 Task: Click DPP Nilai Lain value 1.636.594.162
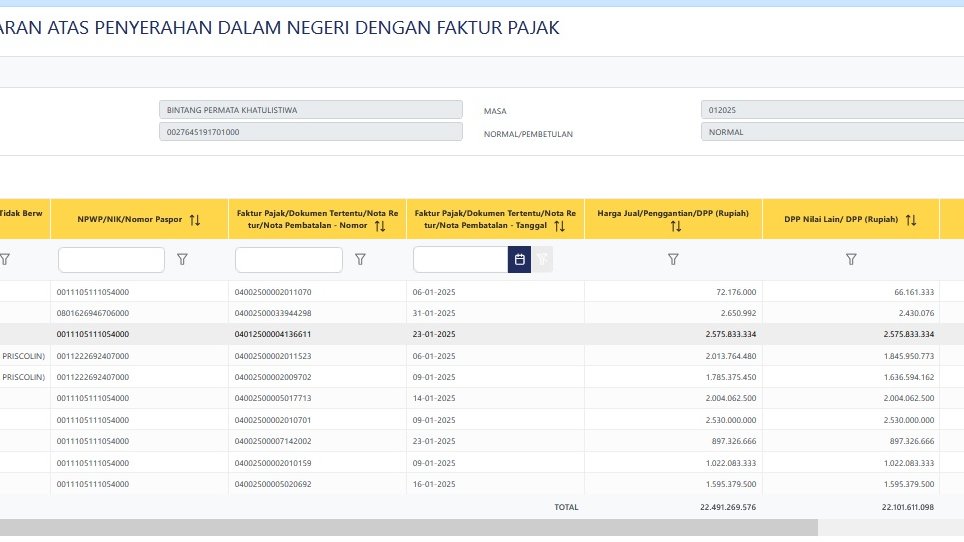pyautogui.click(x=909, y=377)
